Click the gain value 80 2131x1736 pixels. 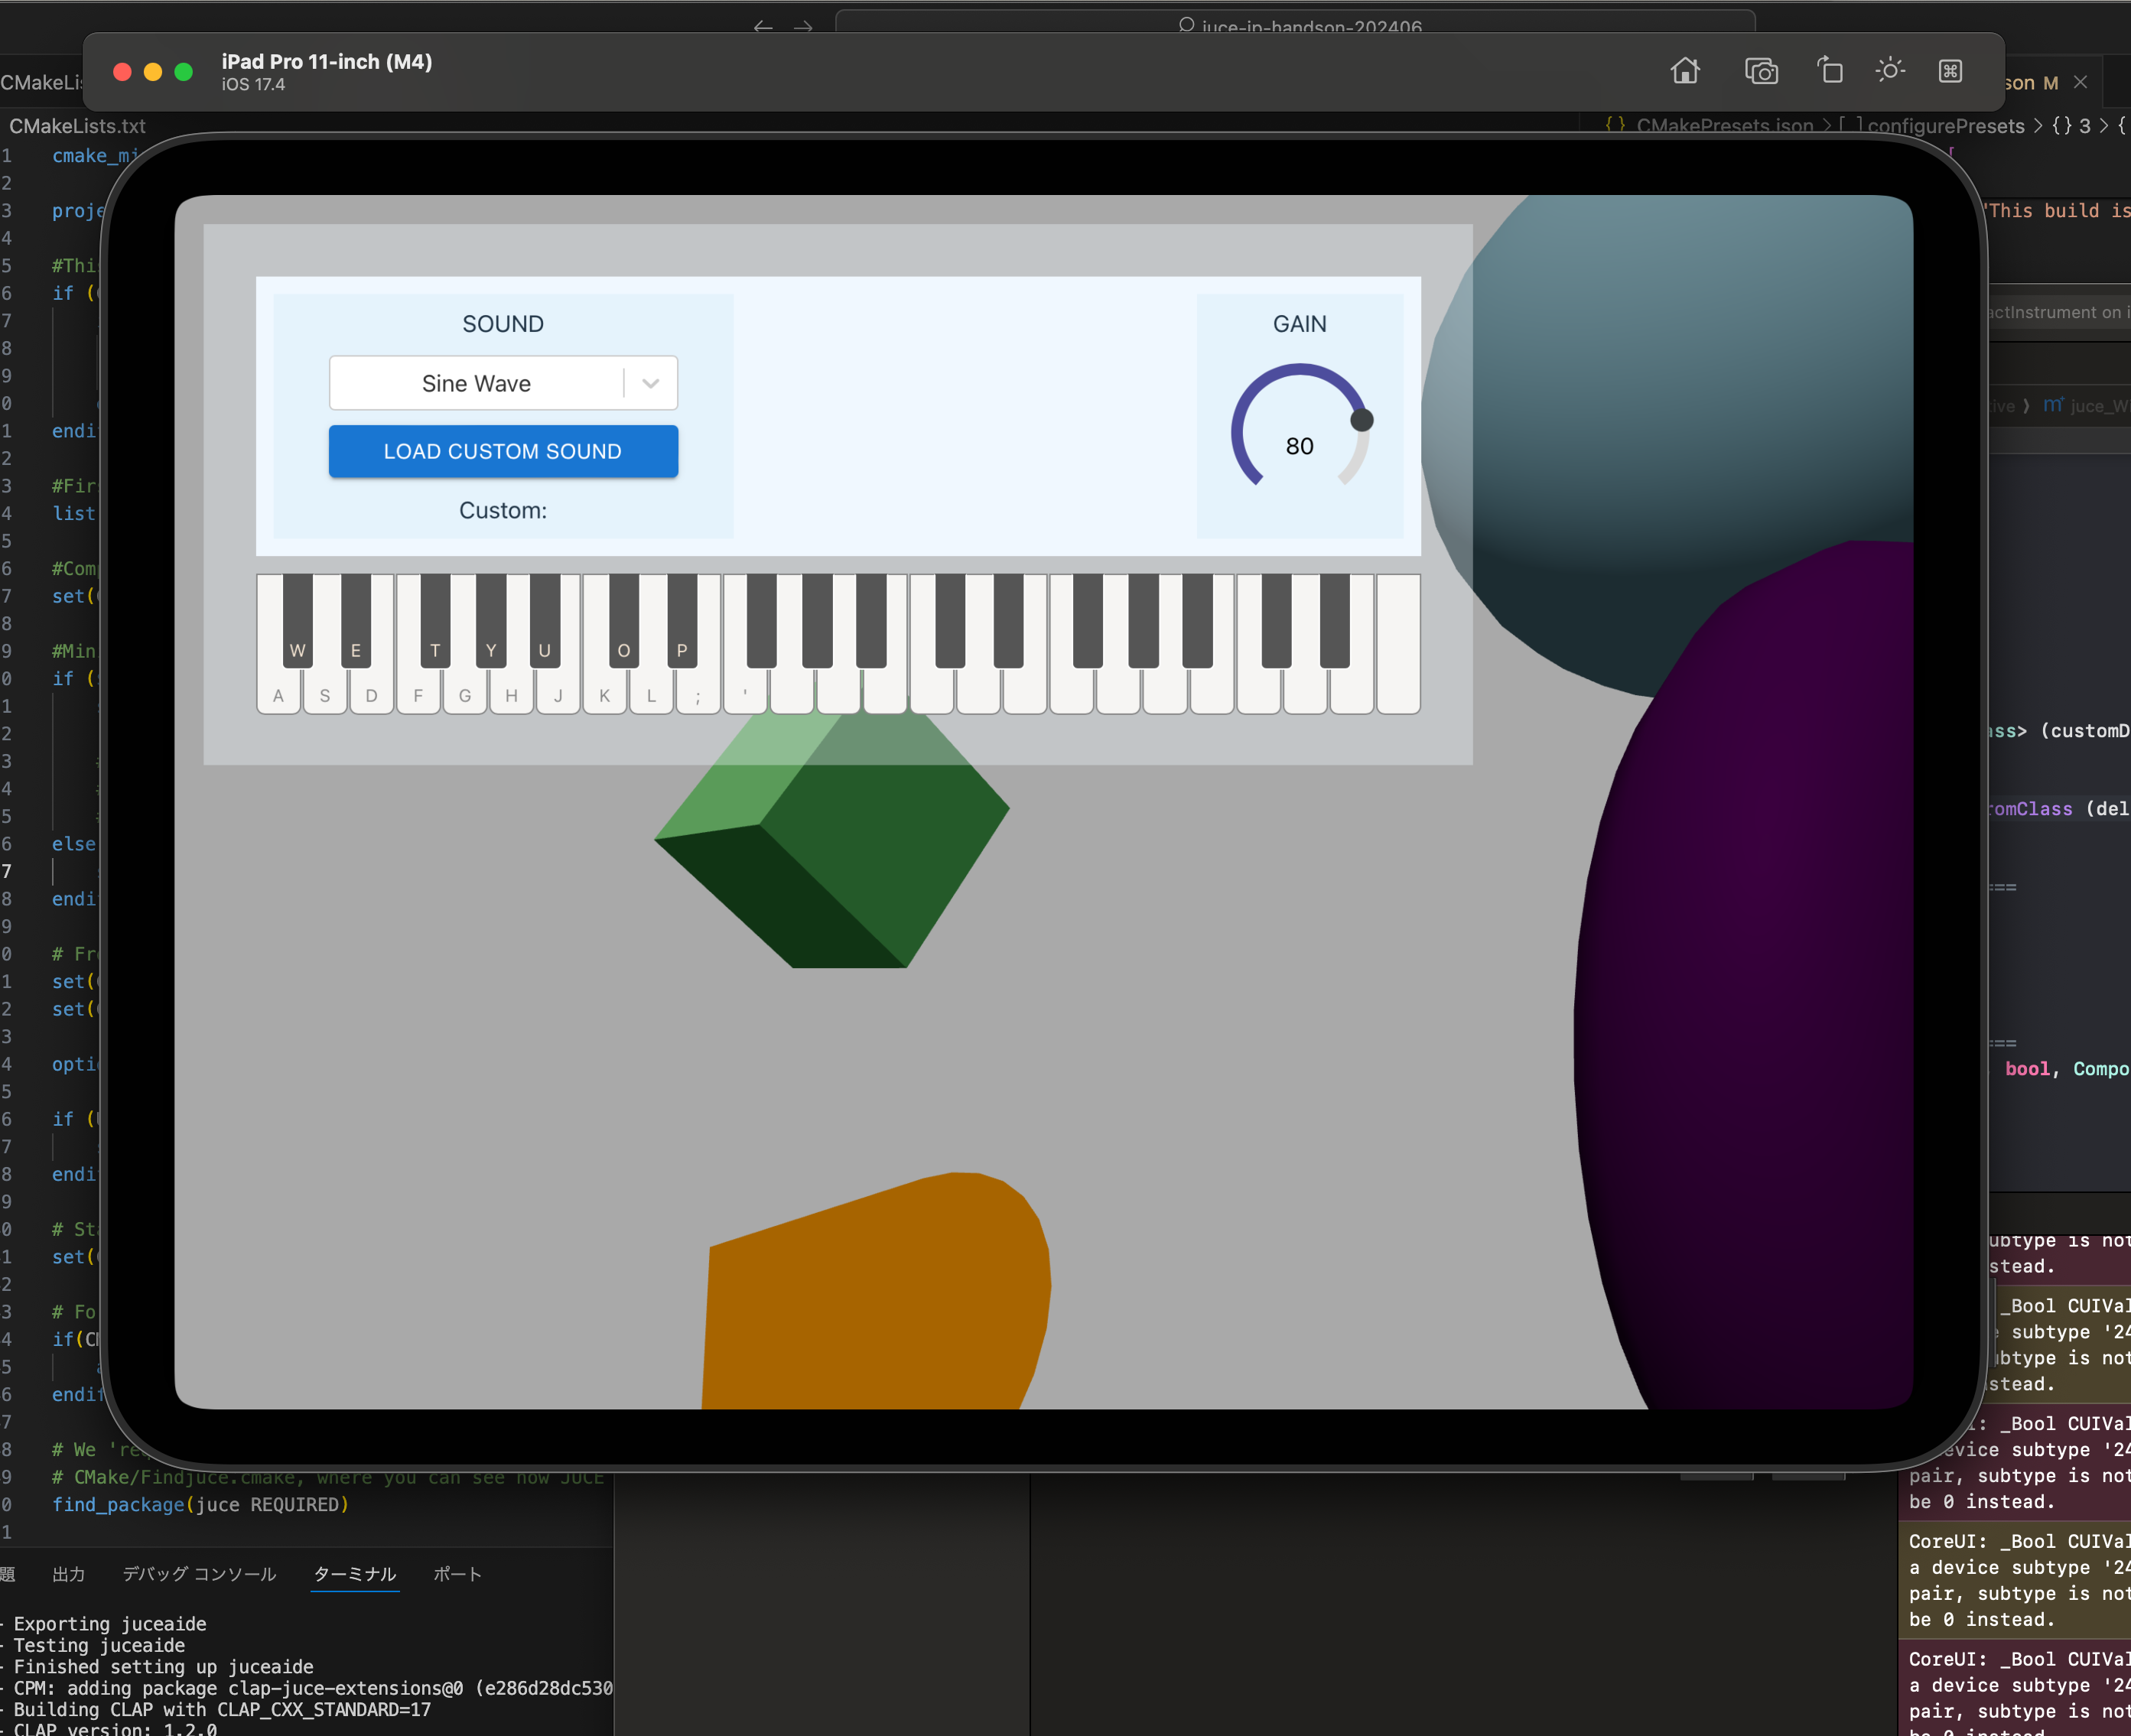click(x=1299, y=446)
